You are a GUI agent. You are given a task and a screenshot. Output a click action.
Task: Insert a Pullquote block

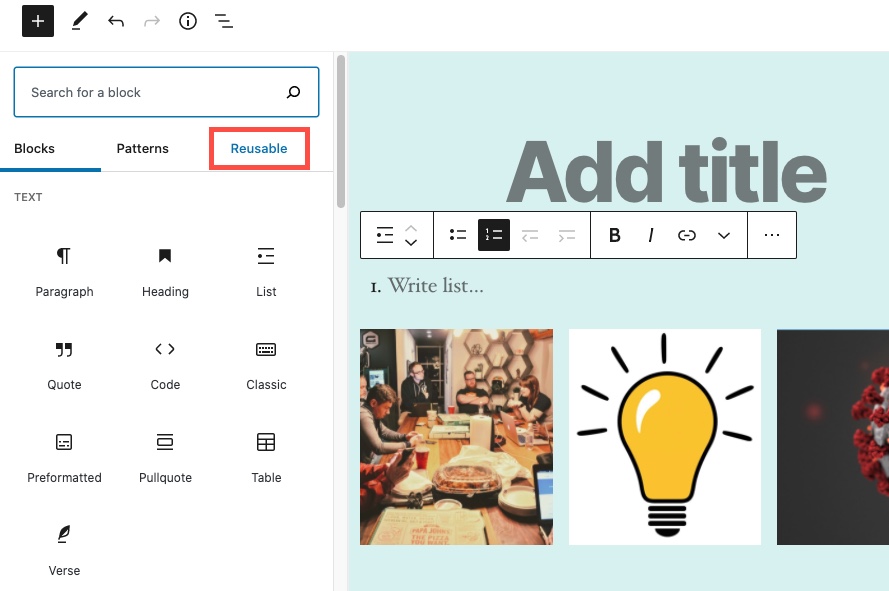(165, 458)
